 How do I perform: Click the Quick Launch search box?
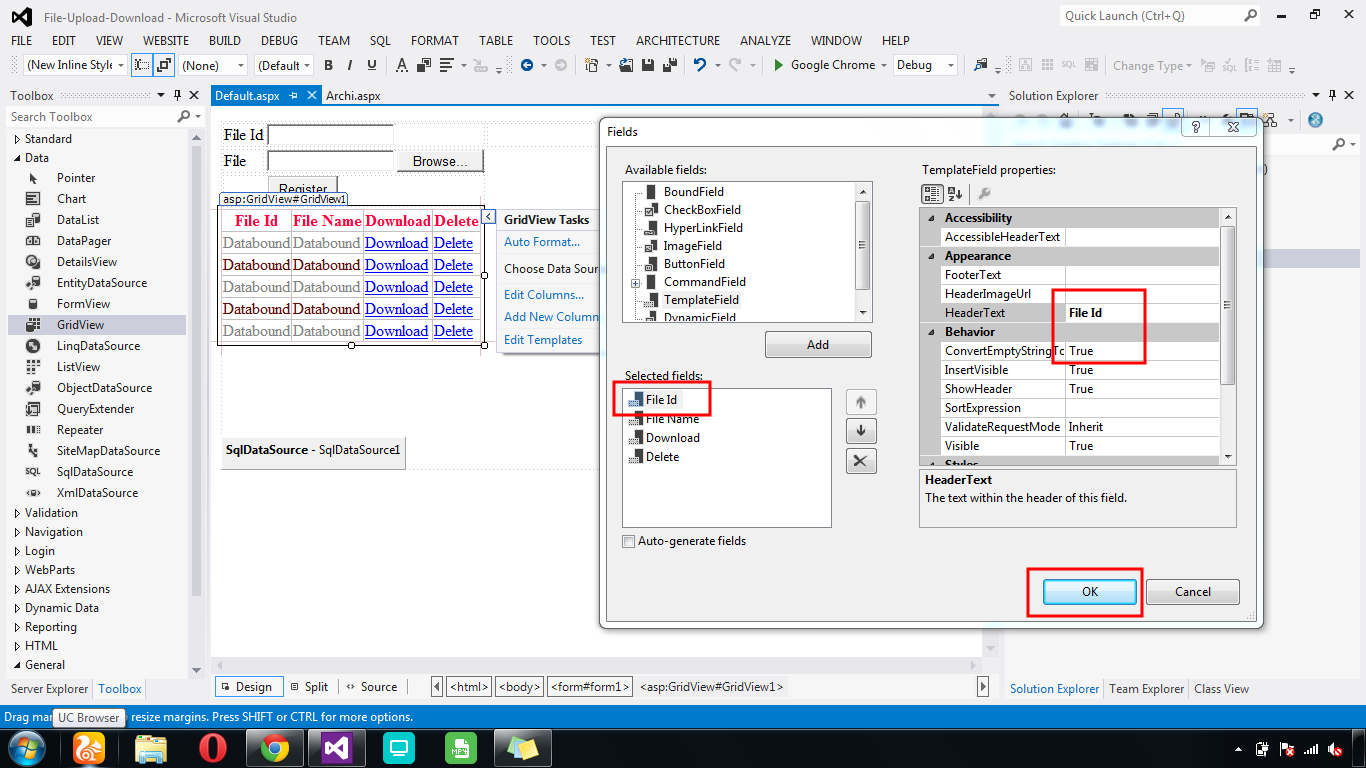pos(1140,16)
